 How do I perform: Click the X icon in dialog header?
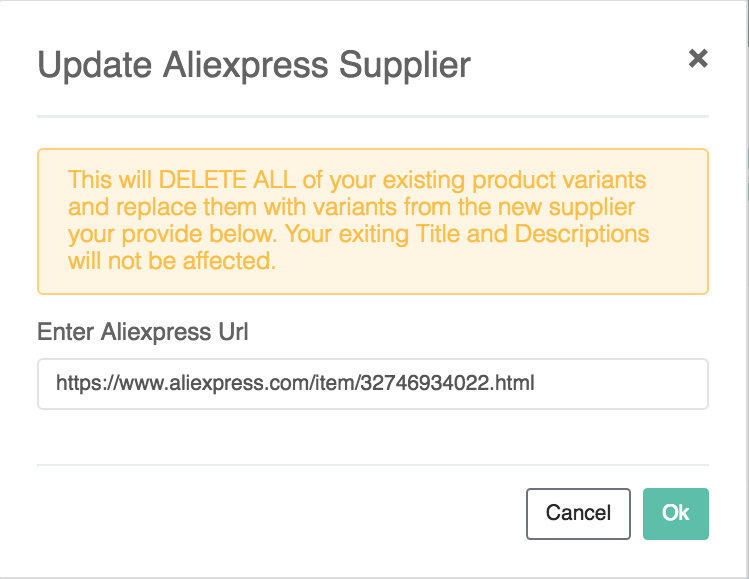coord(698,59)
